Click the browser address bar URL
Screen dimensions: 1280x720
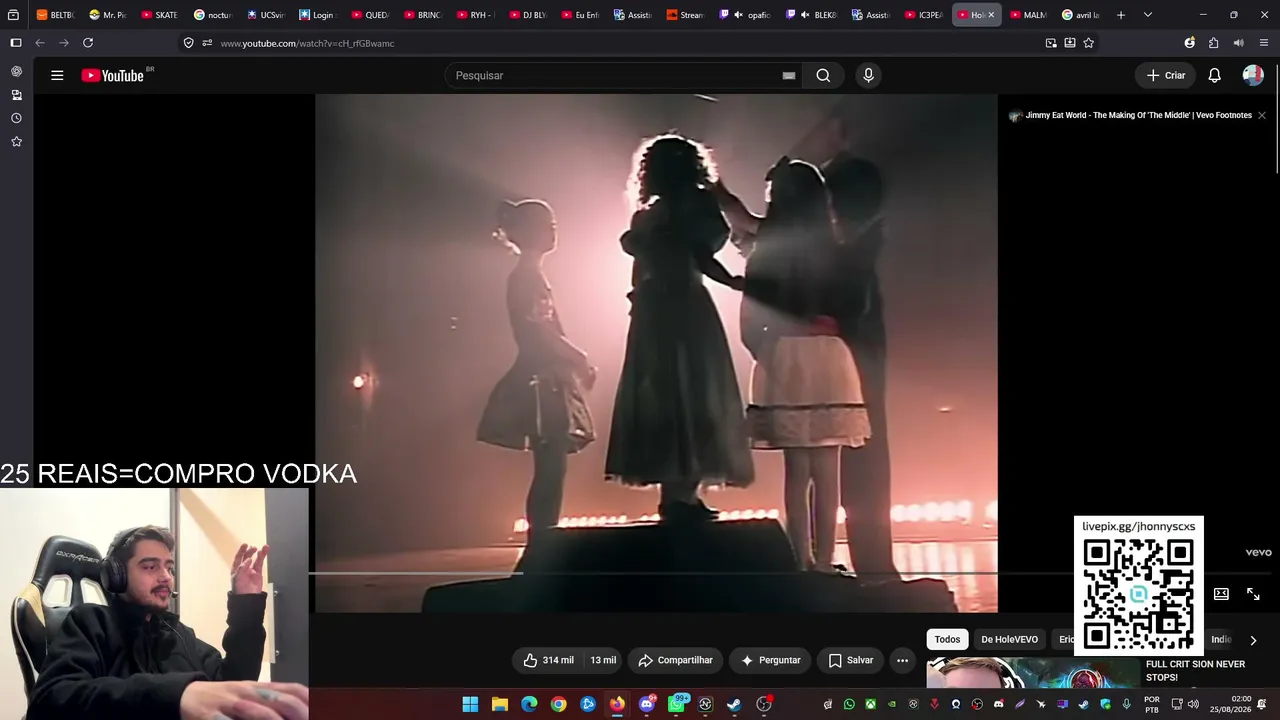pos(307,43)
